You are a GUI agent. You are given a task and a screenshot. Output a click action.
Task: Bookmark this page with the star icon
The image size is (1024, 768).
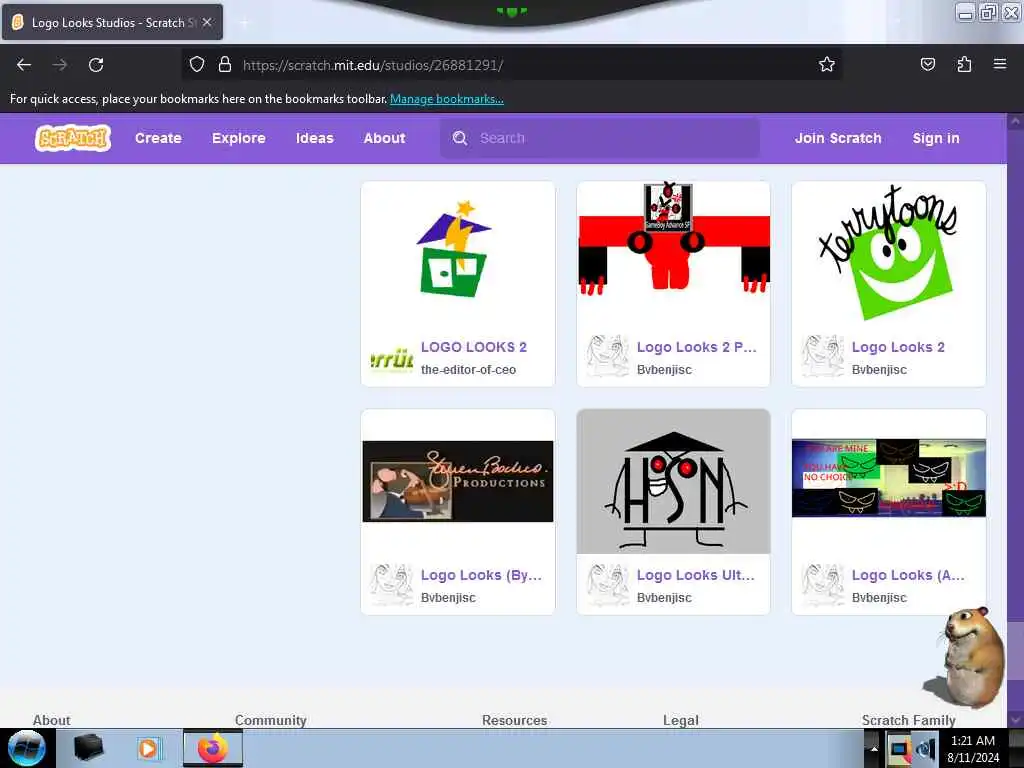click(x=827, y=64)
